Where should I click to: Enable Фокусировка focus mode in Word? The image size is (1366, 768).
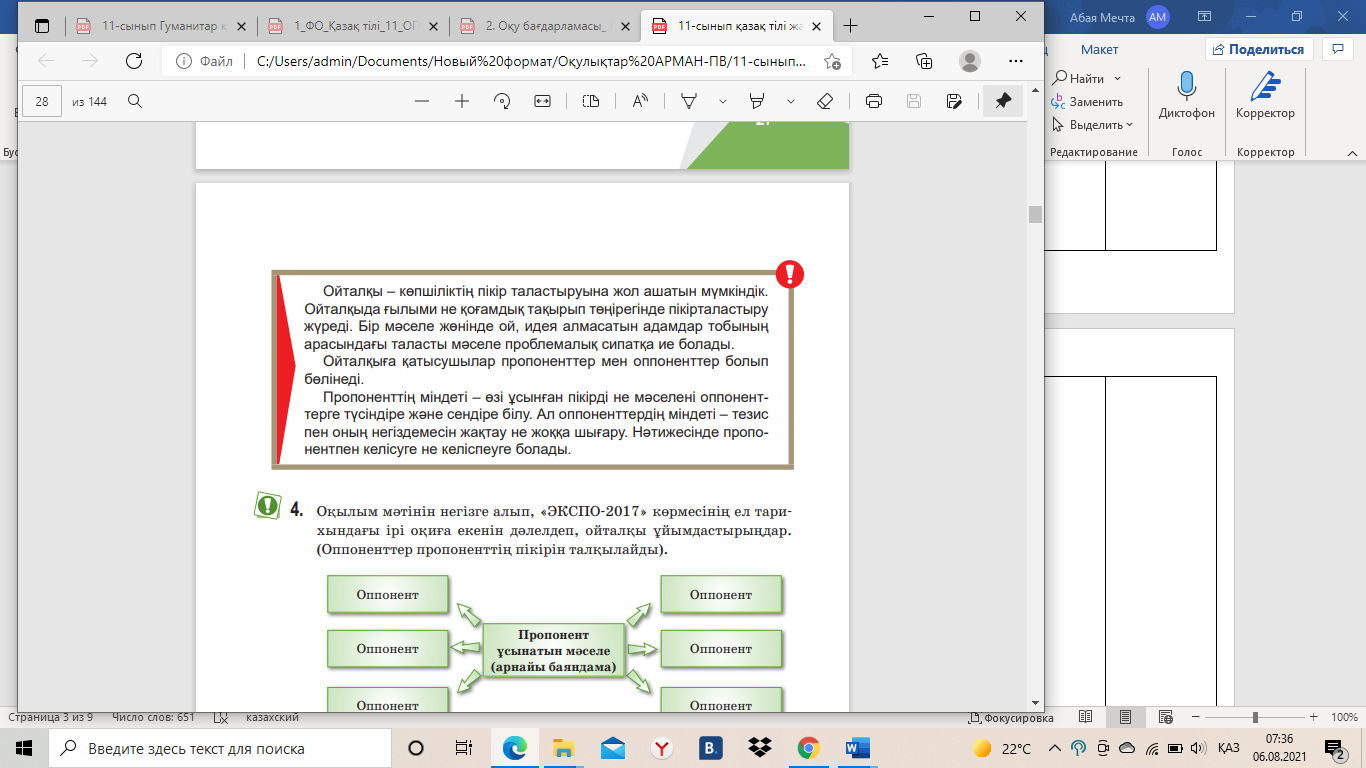[1012, 718]
